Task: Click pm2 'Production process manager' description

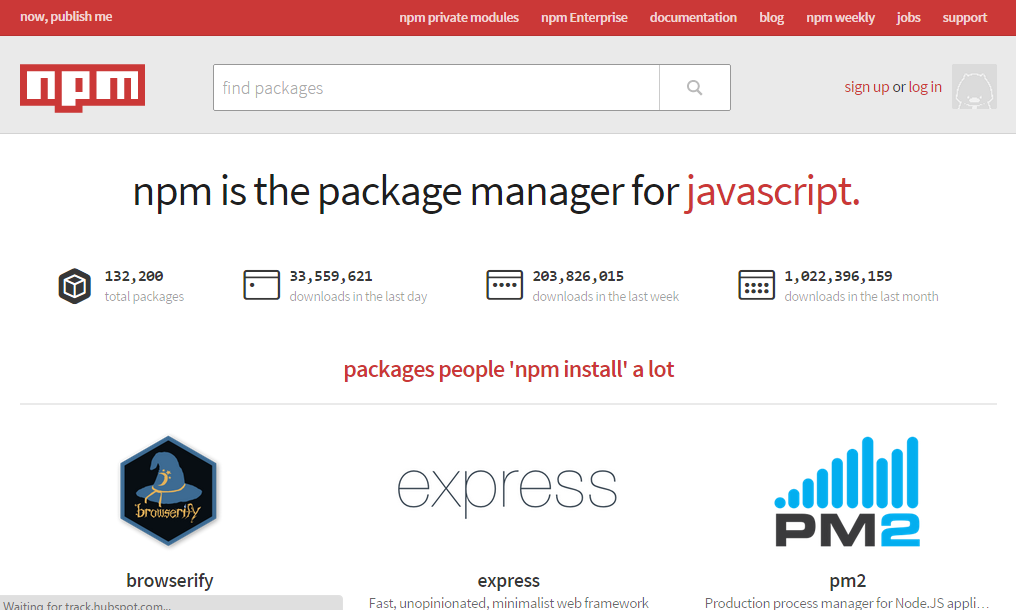Action: pos(847,603)
